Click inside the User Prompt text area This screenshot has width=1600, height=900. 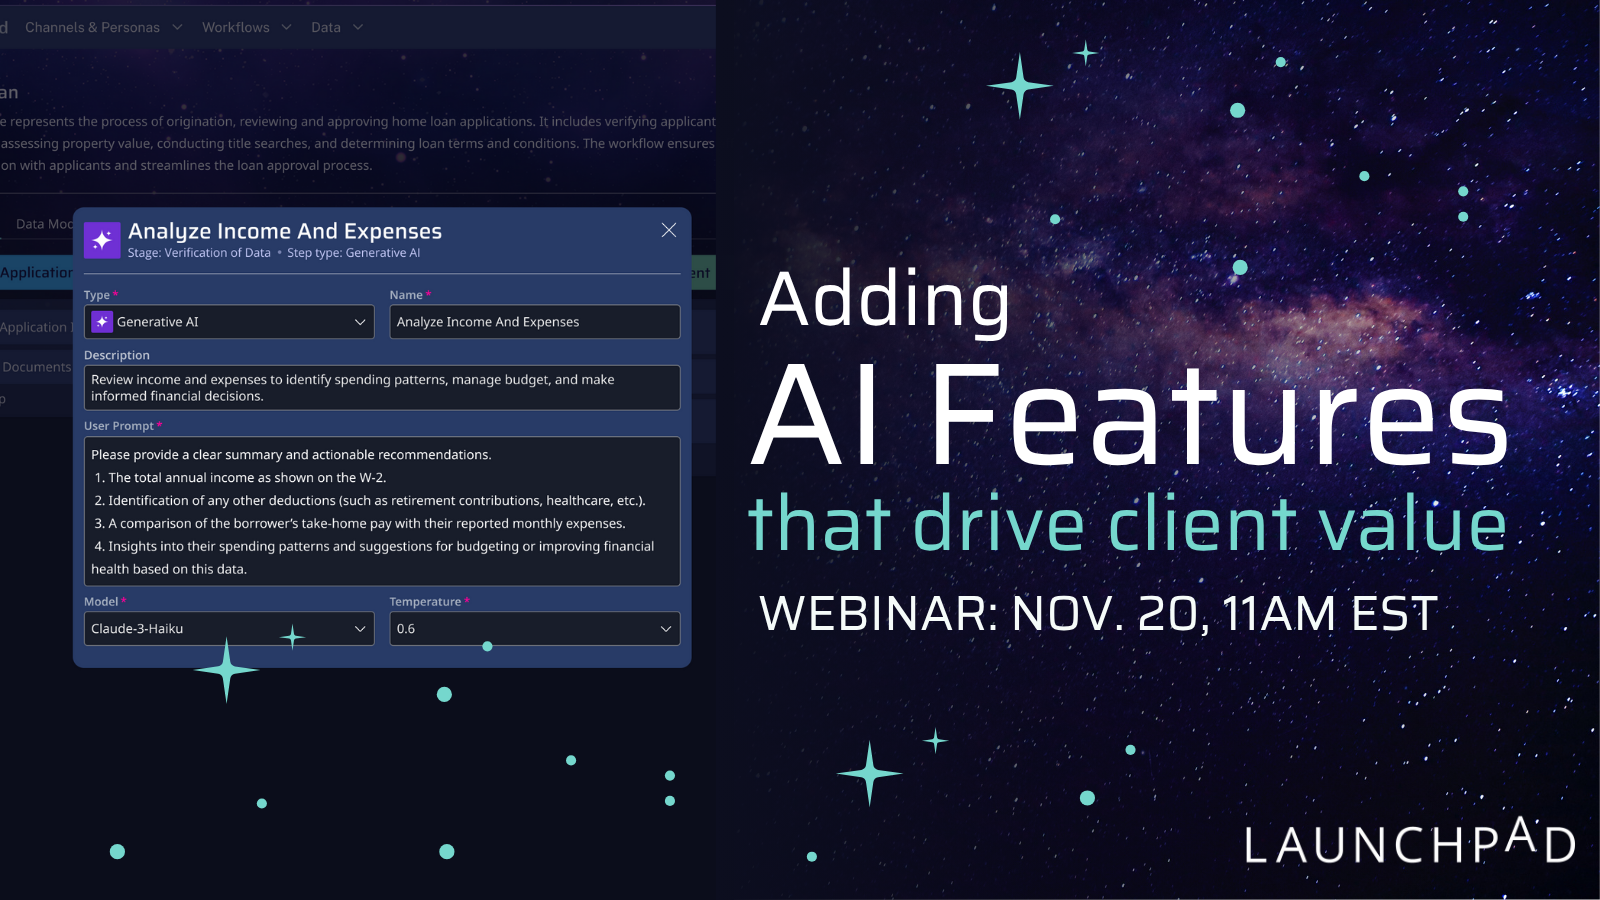pyautogui.click(x=381, y=511)
